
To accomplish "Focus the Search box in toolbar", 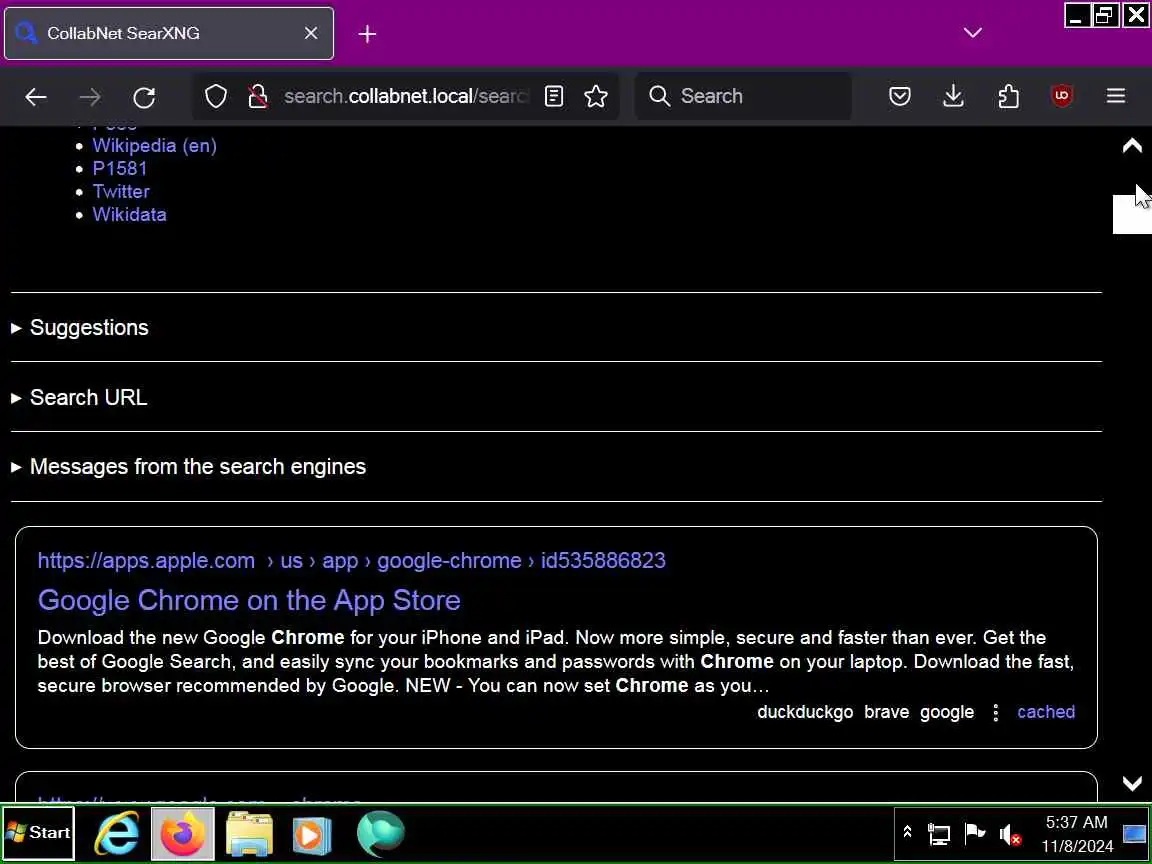I will point(744,96).
